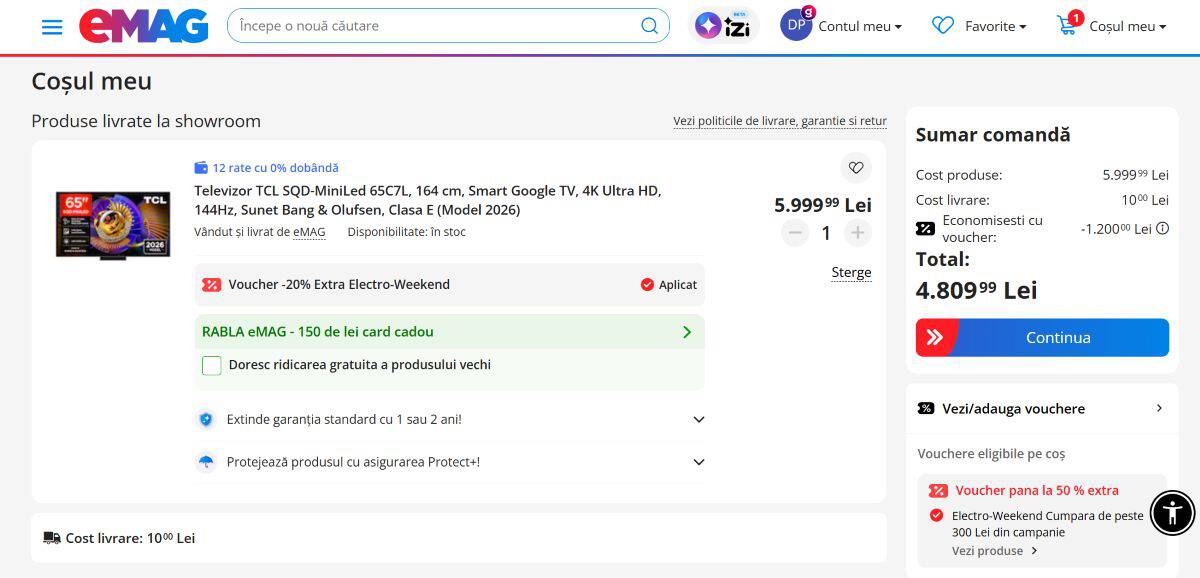Open the Favorite dropdown menu
This screenshot has width=1200, height=578.
click(979, 26)
